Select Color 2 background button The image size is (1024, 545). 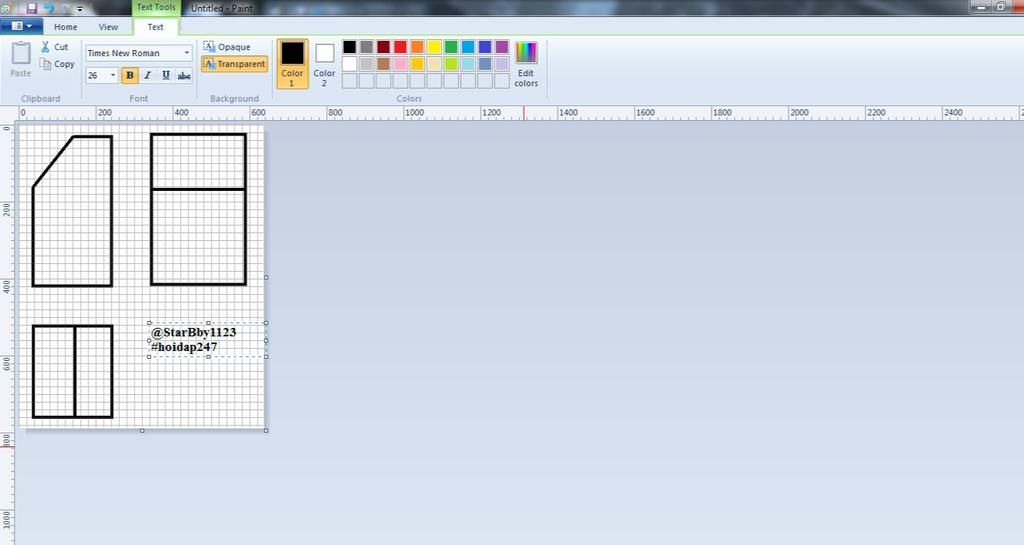coord(324,63)
